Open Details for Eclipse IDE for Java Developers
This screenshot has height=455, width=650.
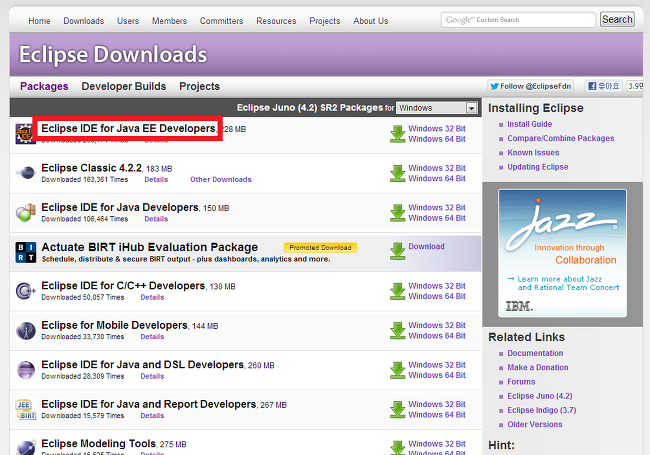click(x=156, y=219)
